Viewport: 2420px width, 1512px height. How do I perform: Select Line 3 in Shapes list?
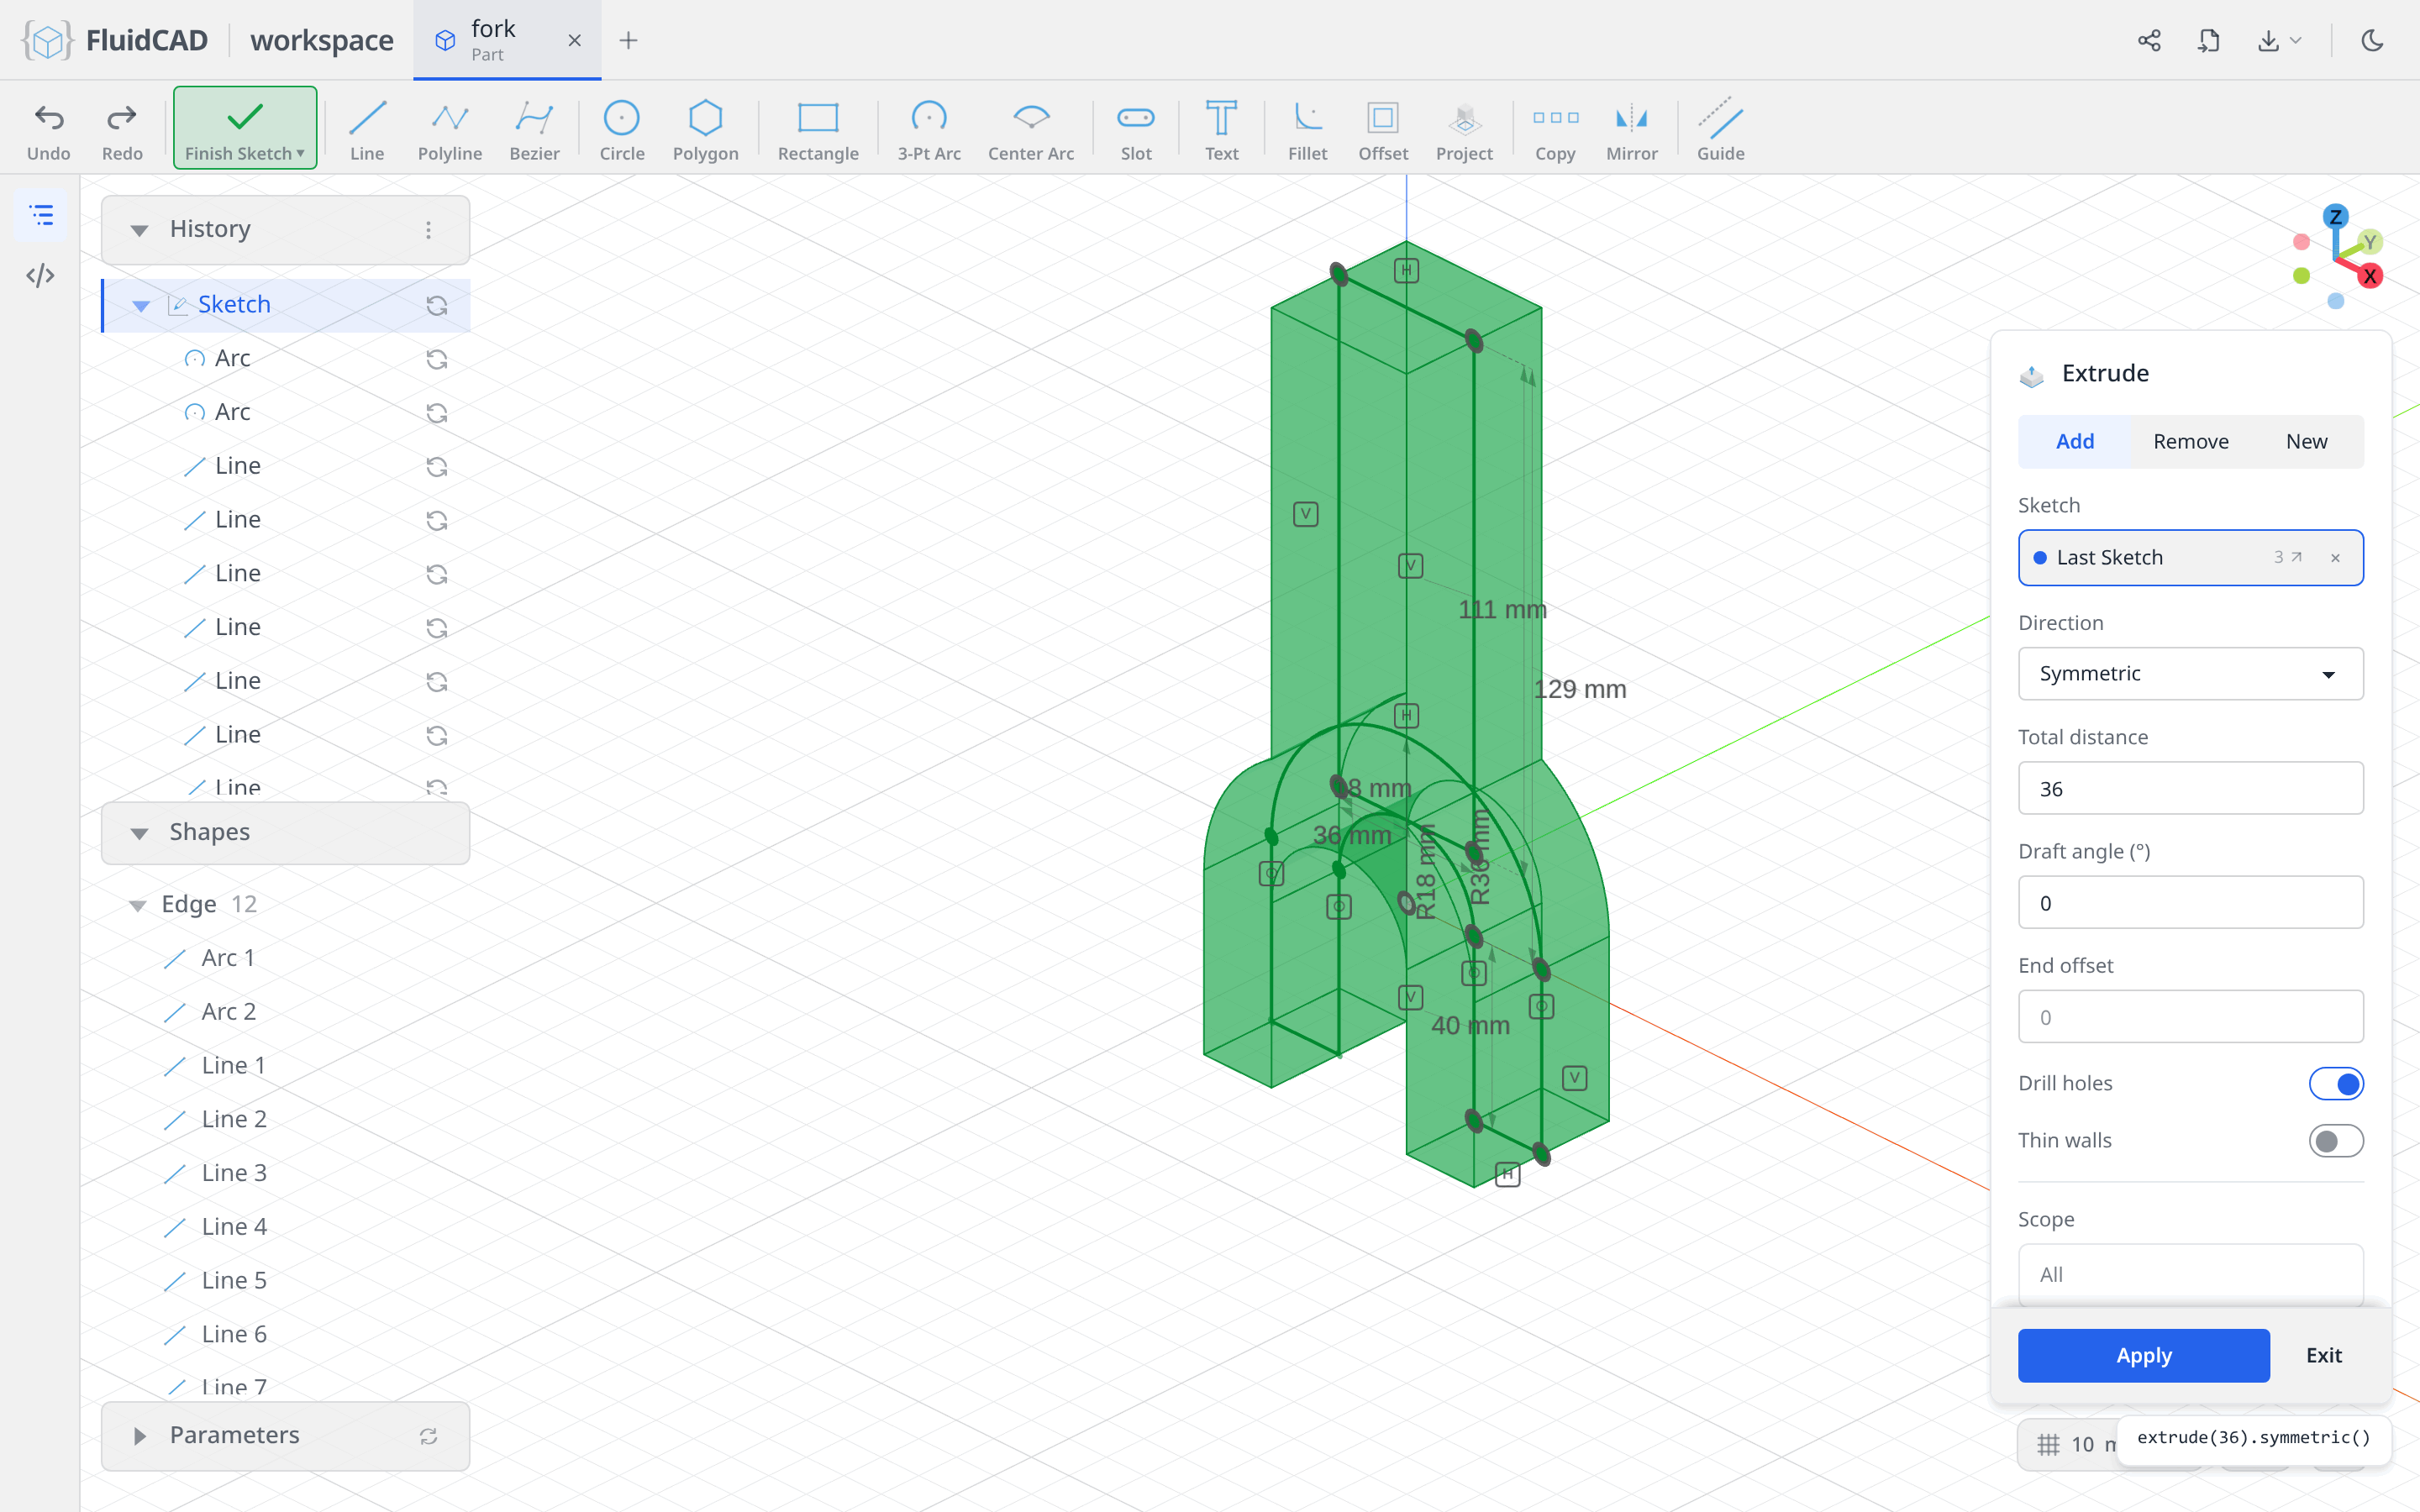(234, 1173)
